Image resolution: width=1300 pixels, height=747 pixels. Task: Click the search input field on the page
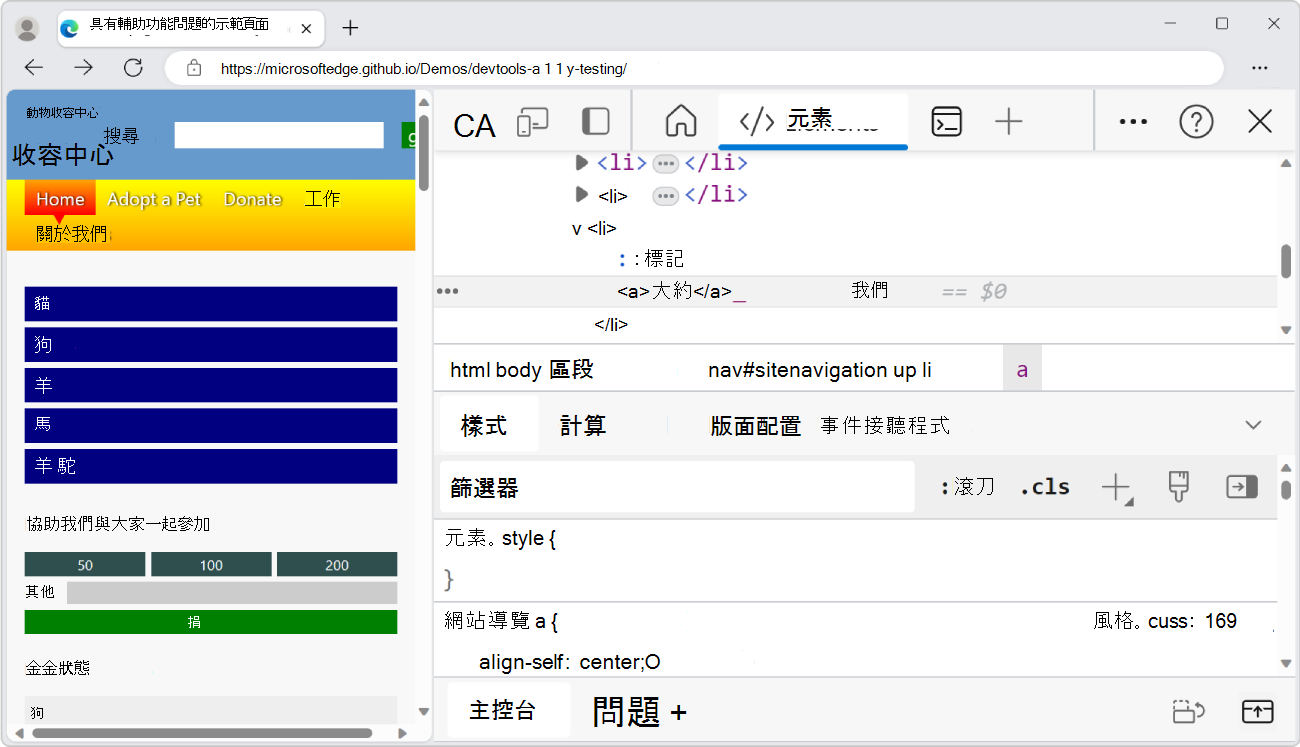(278, 134)
